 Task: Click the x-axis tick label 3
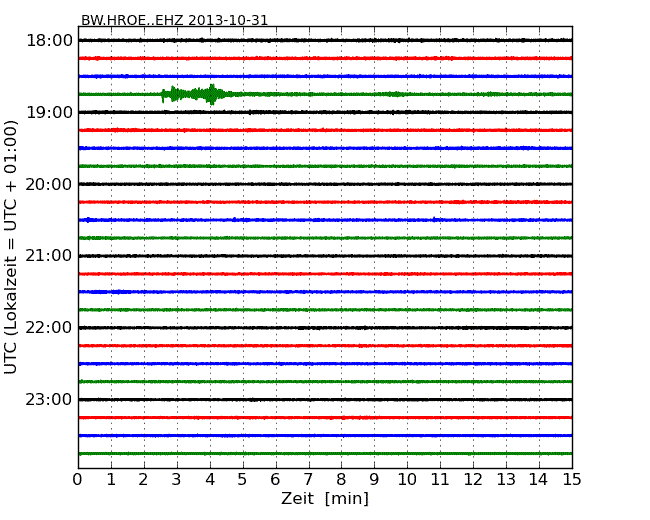tap(177, 480)
